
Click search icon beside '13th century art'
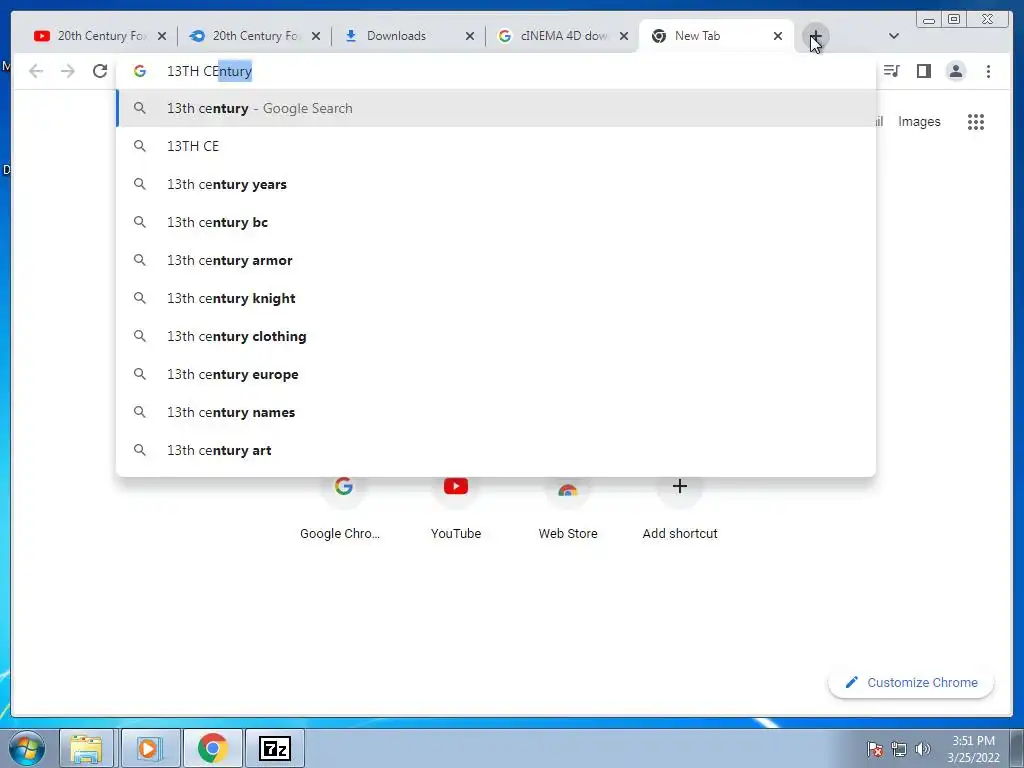click(x=140, y=450)
